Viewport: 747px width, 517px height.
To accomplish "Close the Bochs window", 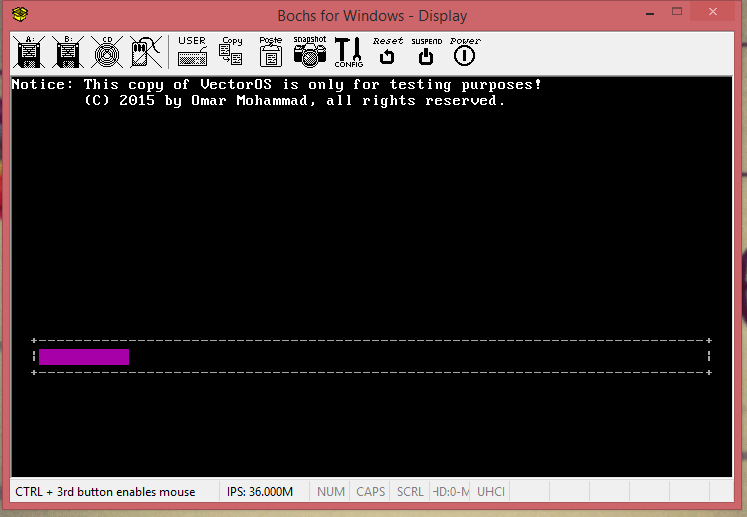I will tap(713, 11).
